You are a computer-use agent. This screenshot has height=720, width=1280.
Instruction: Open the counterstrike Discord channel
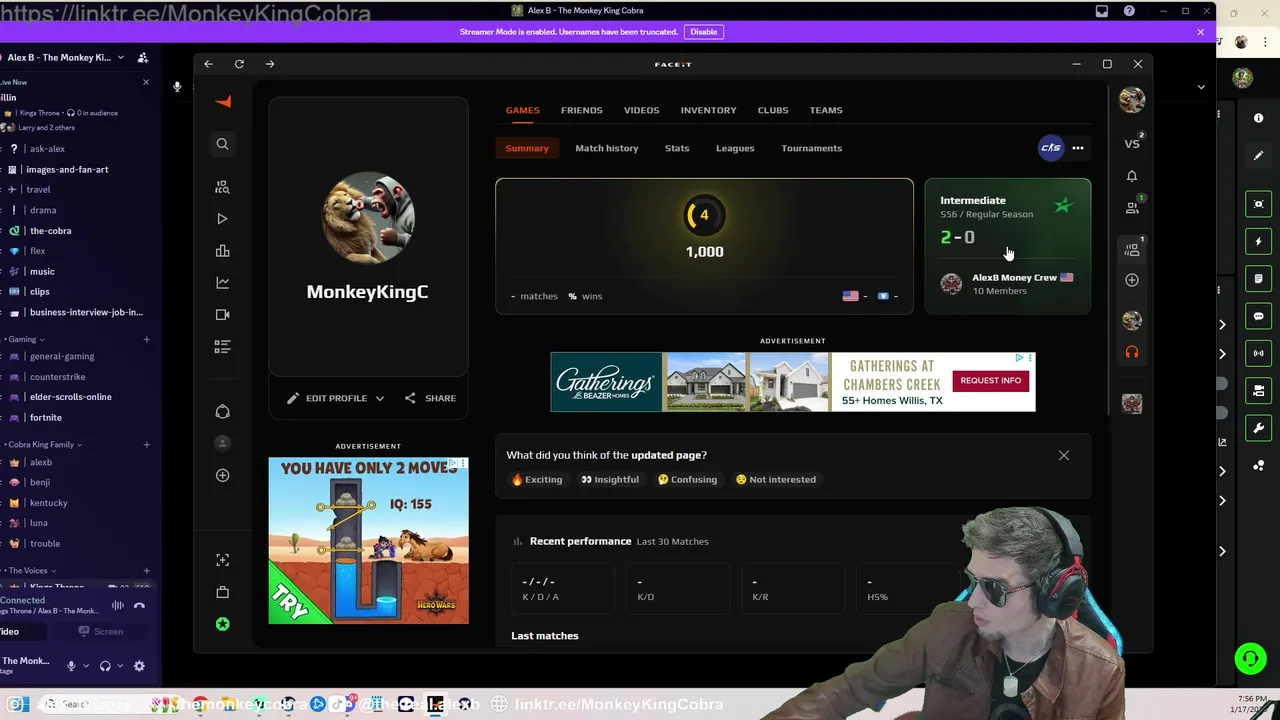coord(57,377)
